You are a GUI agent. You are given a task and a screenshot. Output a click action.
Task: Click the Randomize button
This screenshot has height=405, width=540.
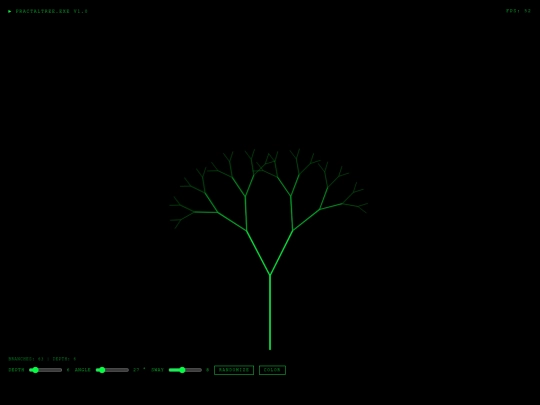[234, 370]
